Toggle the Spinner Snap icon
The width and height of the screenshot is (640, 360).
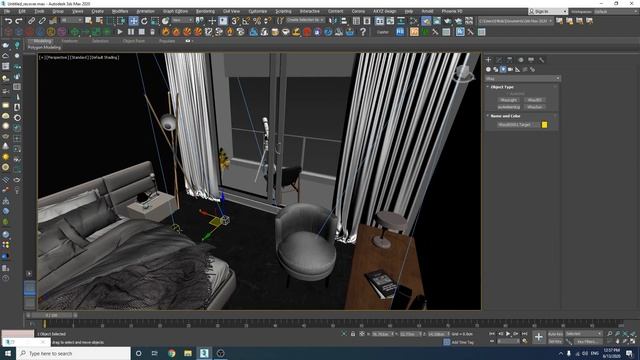267,20
